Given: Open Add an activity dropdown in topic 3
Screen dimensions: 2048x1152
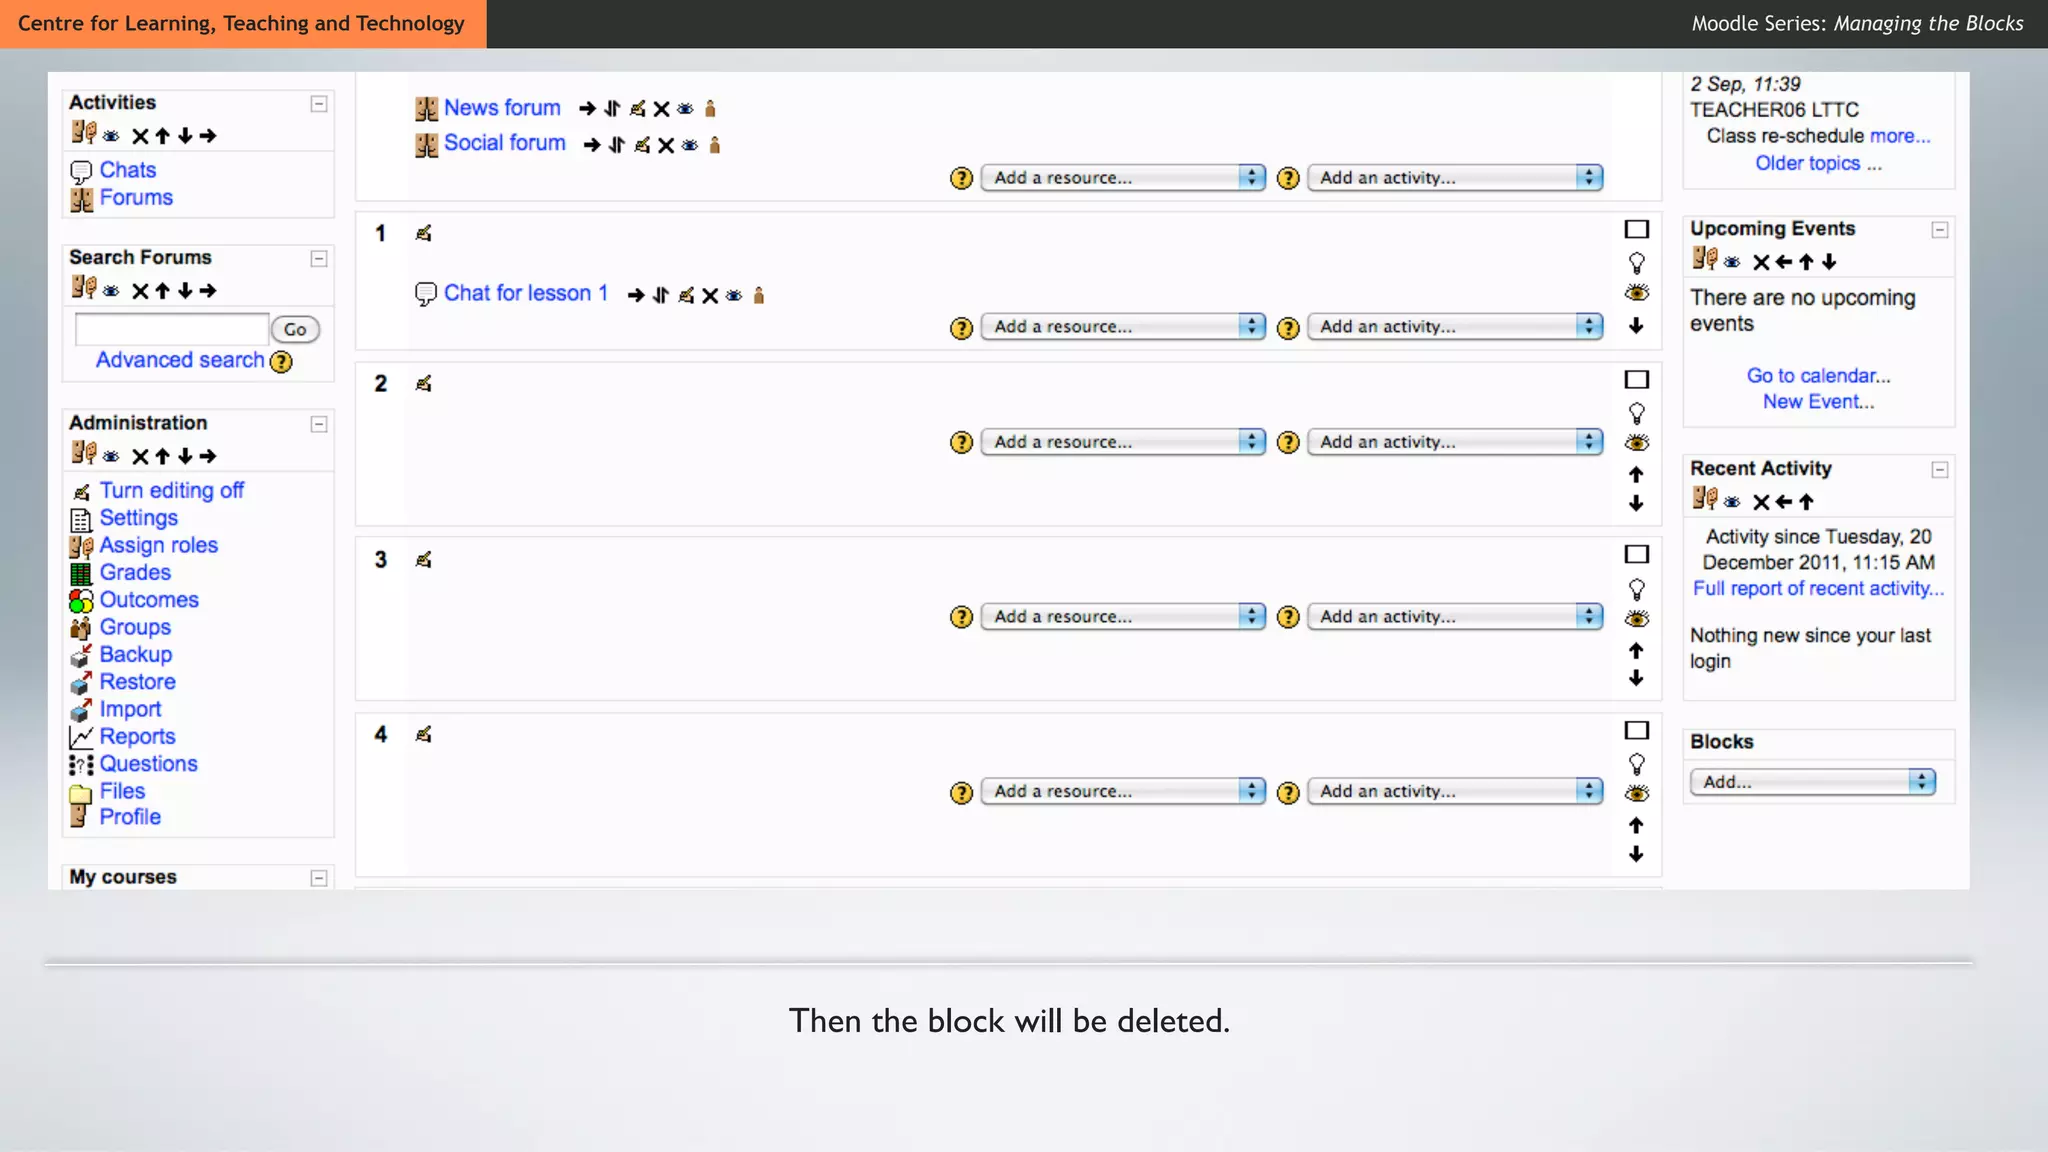Looking at the screenshot, I should [x=1455, y=617].
